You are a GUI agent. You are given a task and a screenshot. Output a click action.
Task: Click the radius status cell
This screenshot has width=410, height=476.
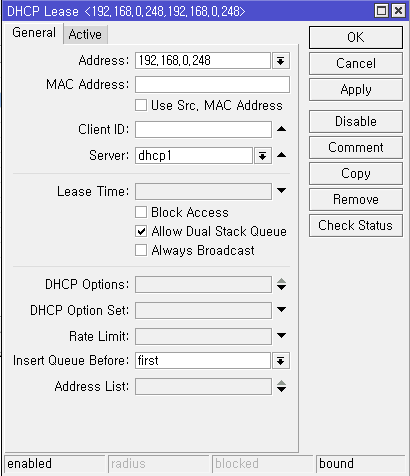(x=159, y=464)
